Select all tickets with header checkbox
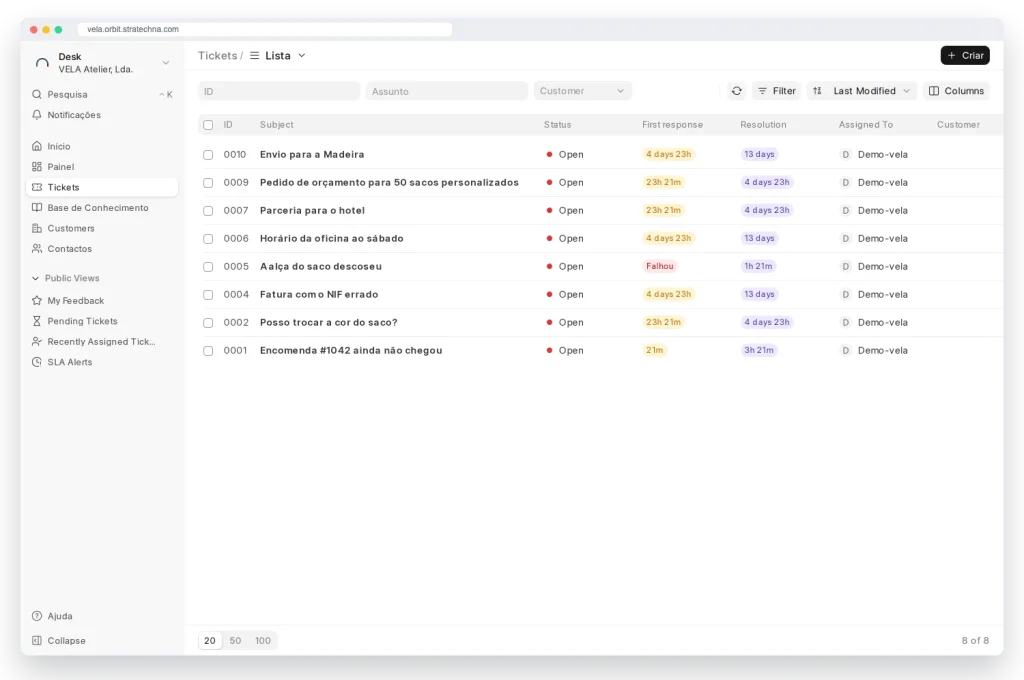Viewport: 1024px width, 680px height. click(208, 125)
